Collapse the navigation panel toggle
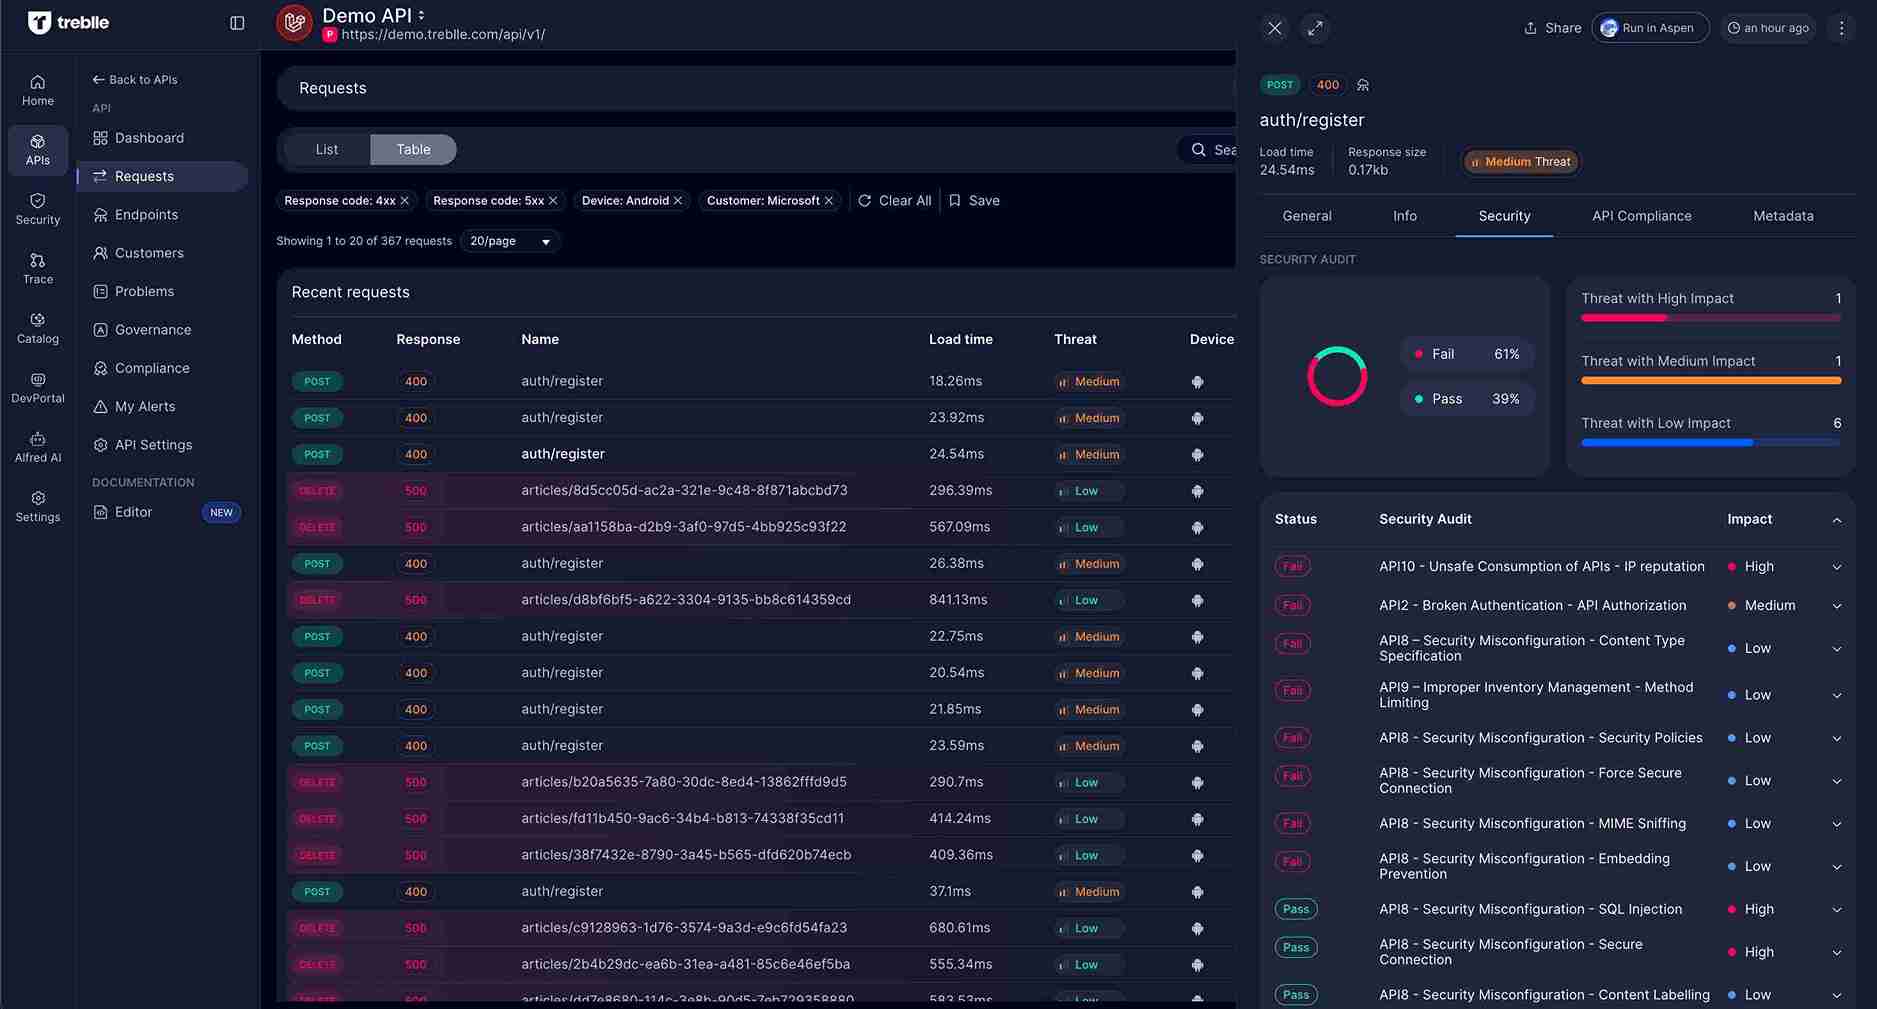 point(237,22)
